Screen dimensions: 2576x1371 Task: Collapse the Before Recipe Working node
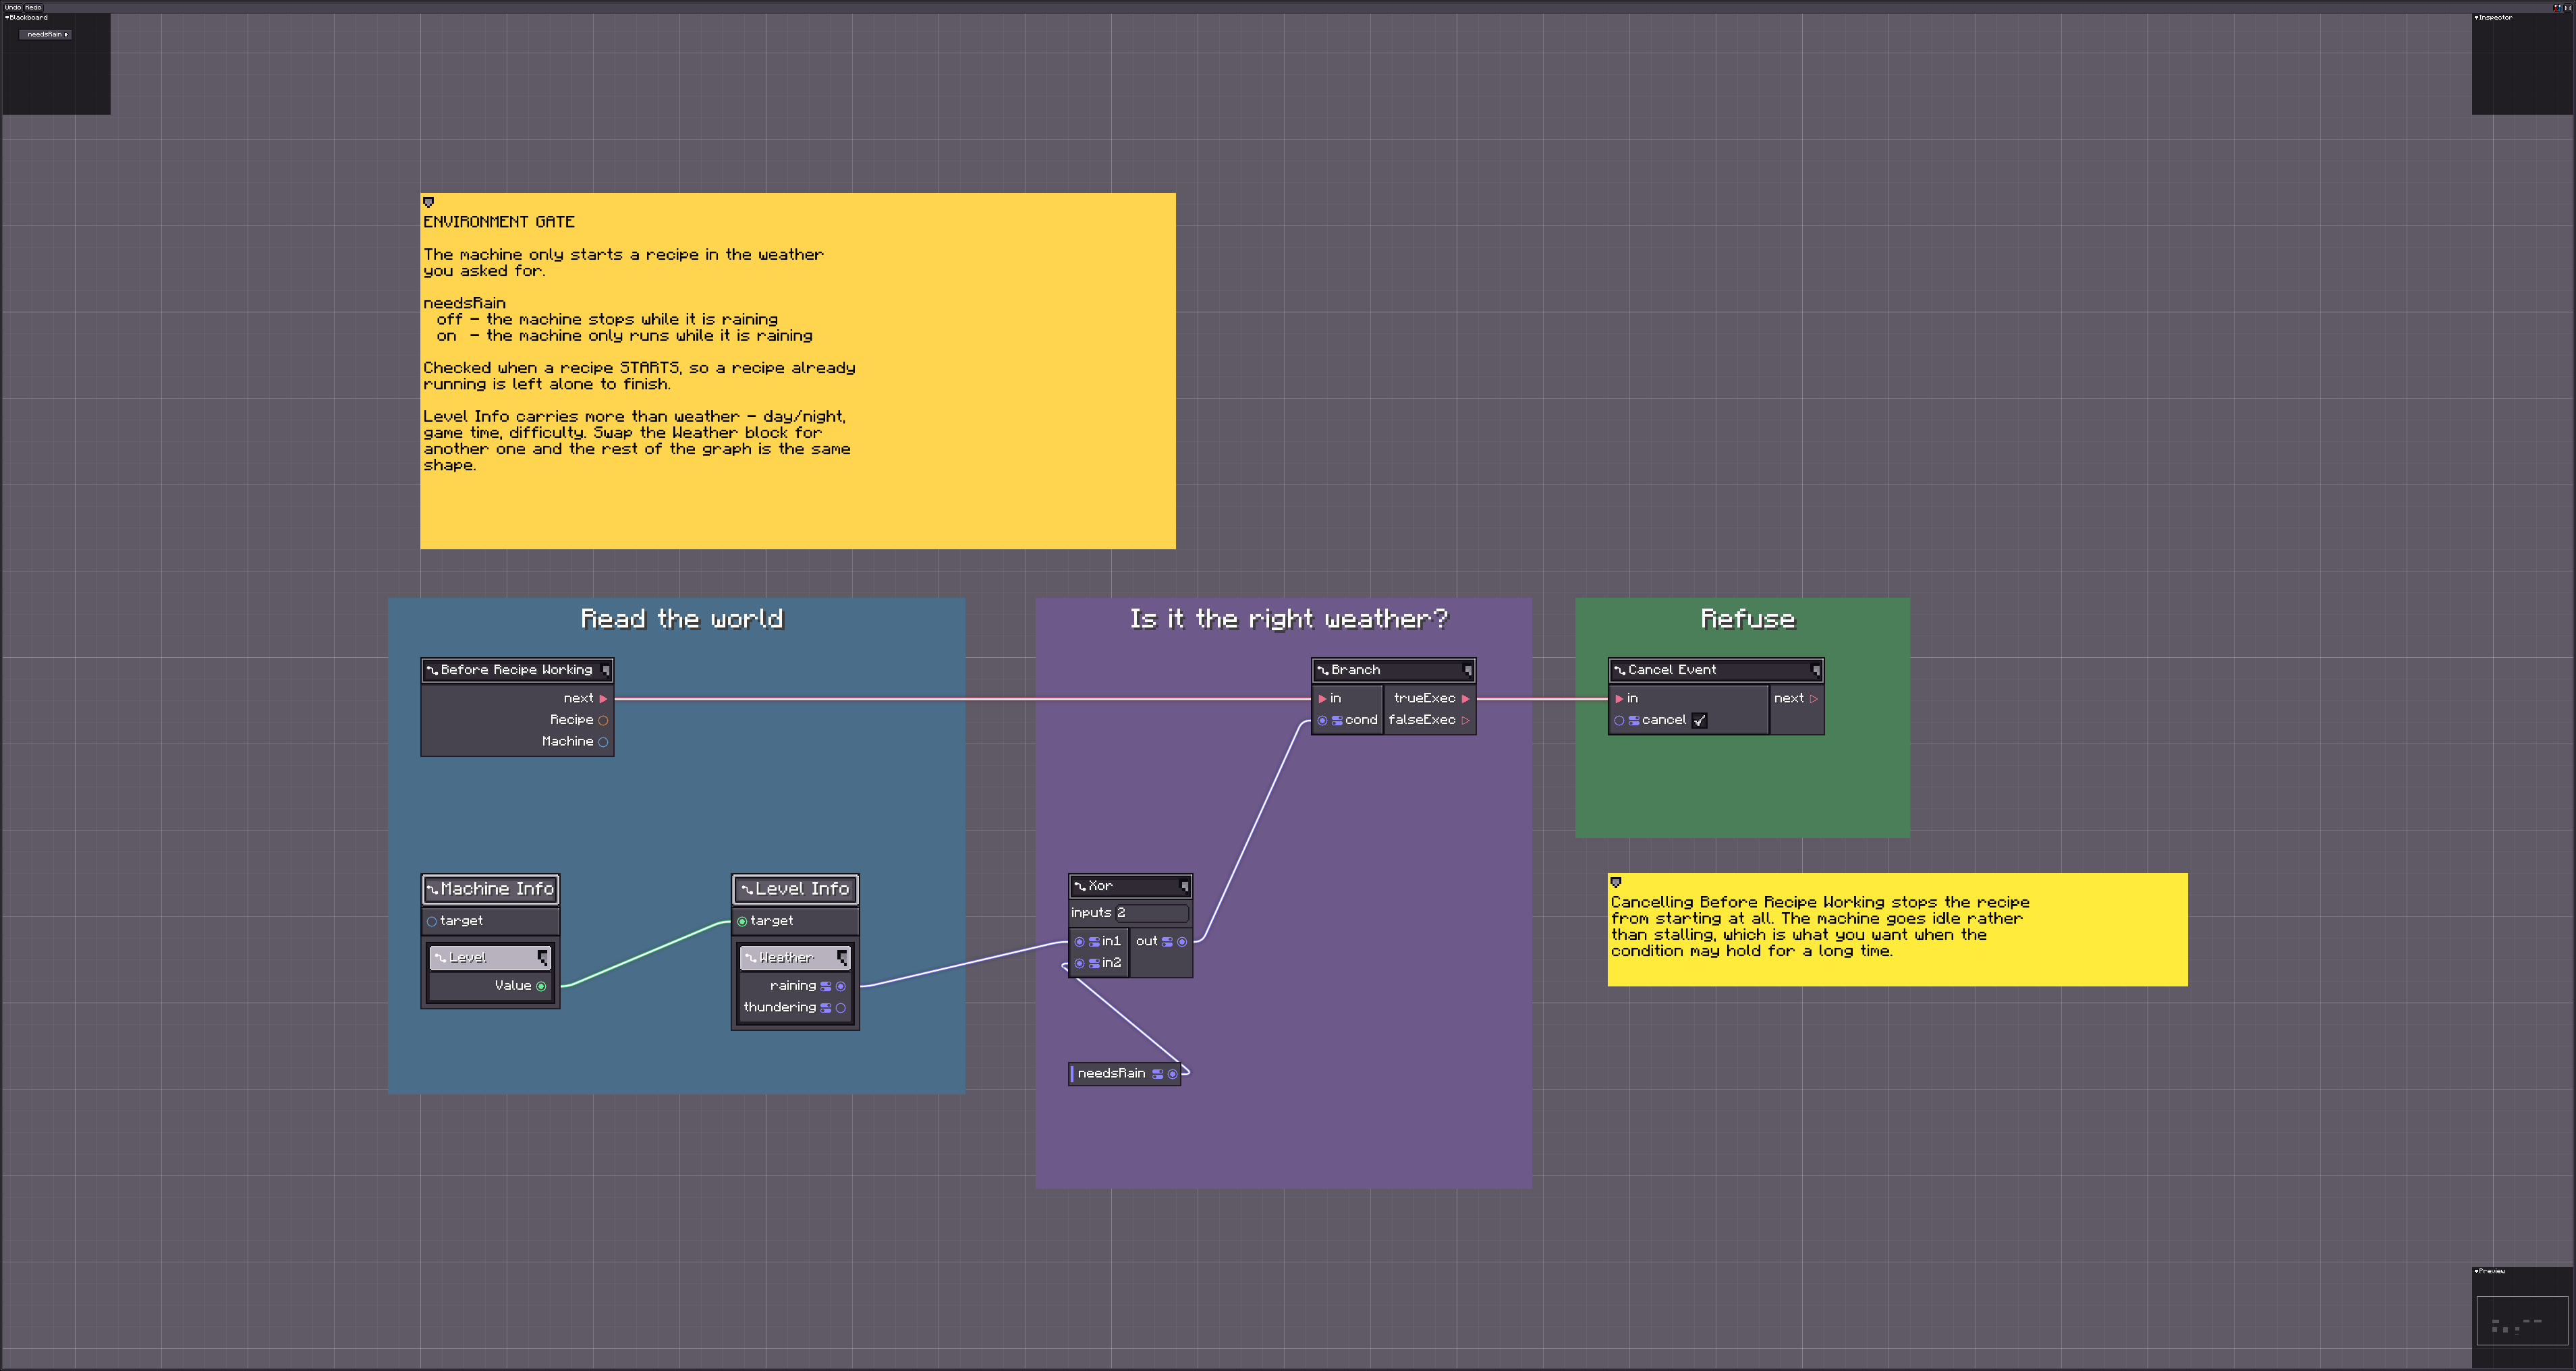point(605,670)
